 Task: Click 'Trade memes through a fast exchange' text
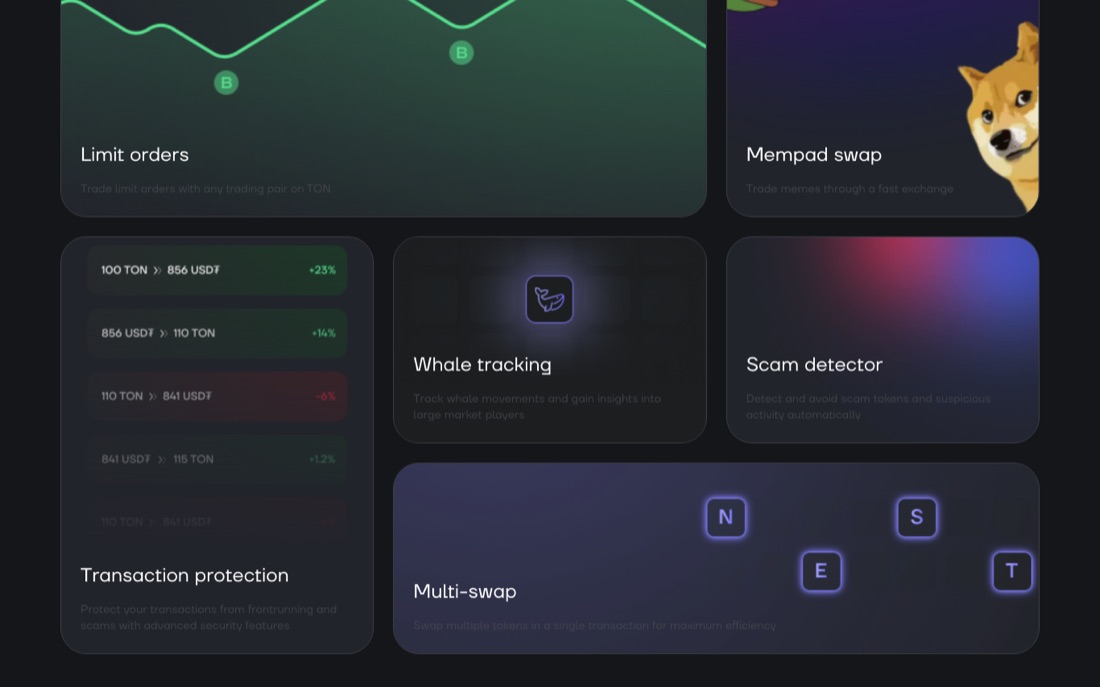point(850,189)
